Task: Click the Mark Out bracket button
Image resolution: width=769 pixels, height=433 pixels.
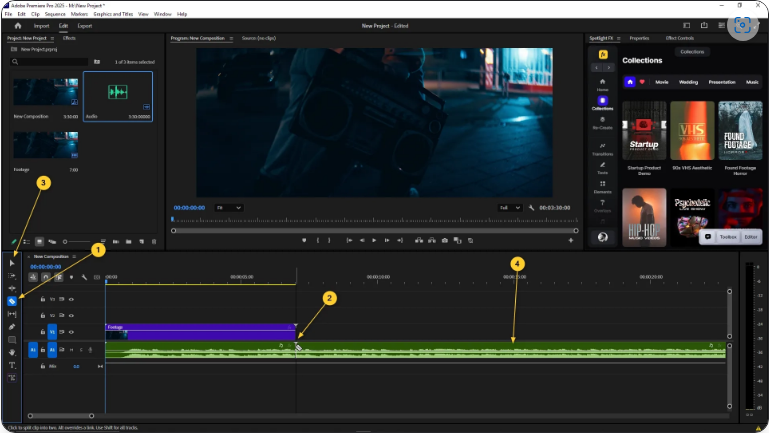Action: [x=329, y=240]
